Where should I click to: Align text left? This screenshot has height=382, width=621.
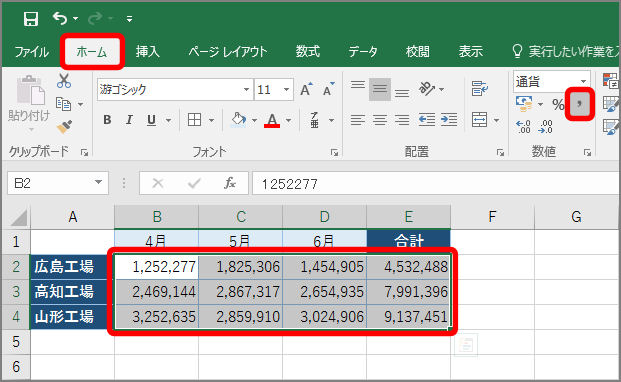click(358, 120)
